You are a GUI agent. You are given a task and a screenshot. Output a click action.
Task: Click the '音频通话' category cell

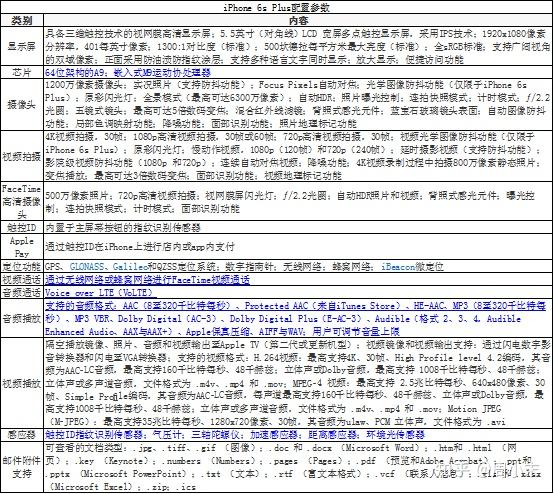click(x=22, y=293)
